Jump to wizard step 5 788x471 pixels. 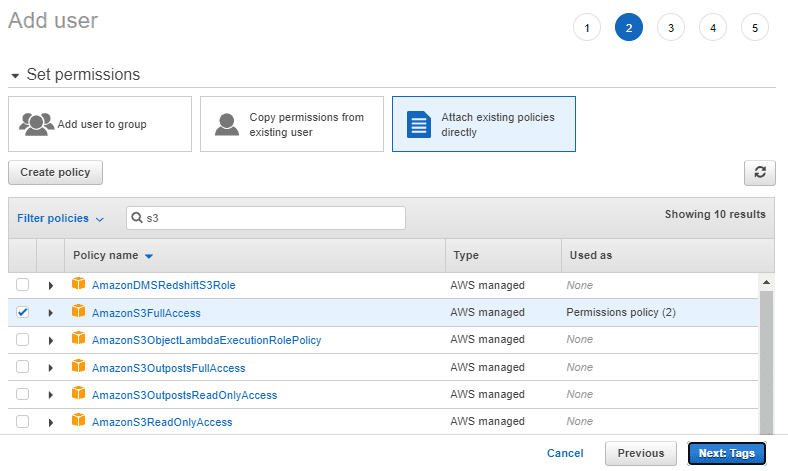click(x=754, y=28)
